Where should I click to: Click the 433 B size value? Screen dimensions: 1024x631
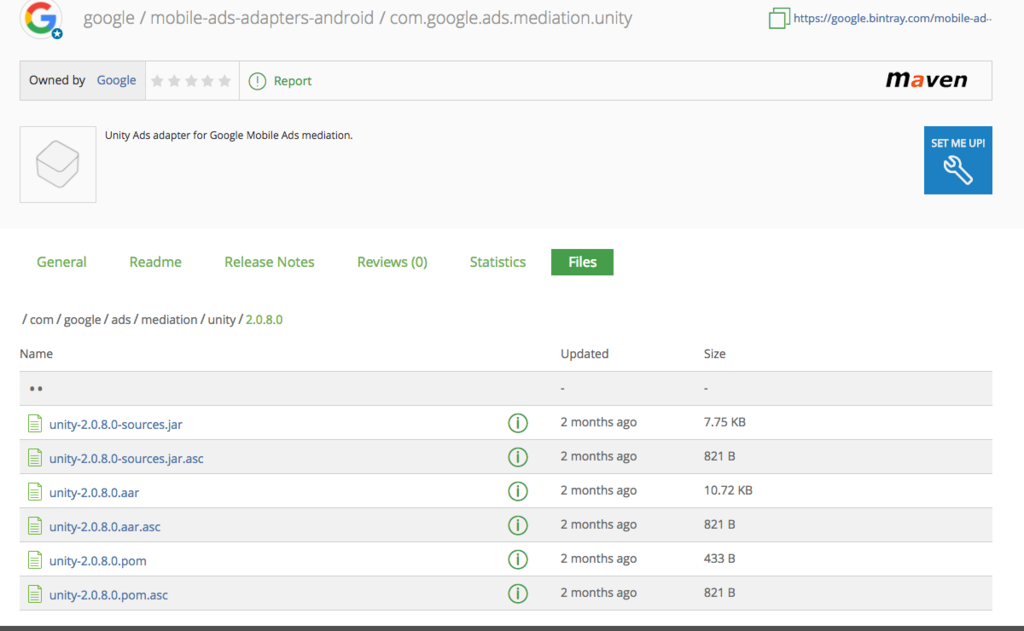pos(719,558)
